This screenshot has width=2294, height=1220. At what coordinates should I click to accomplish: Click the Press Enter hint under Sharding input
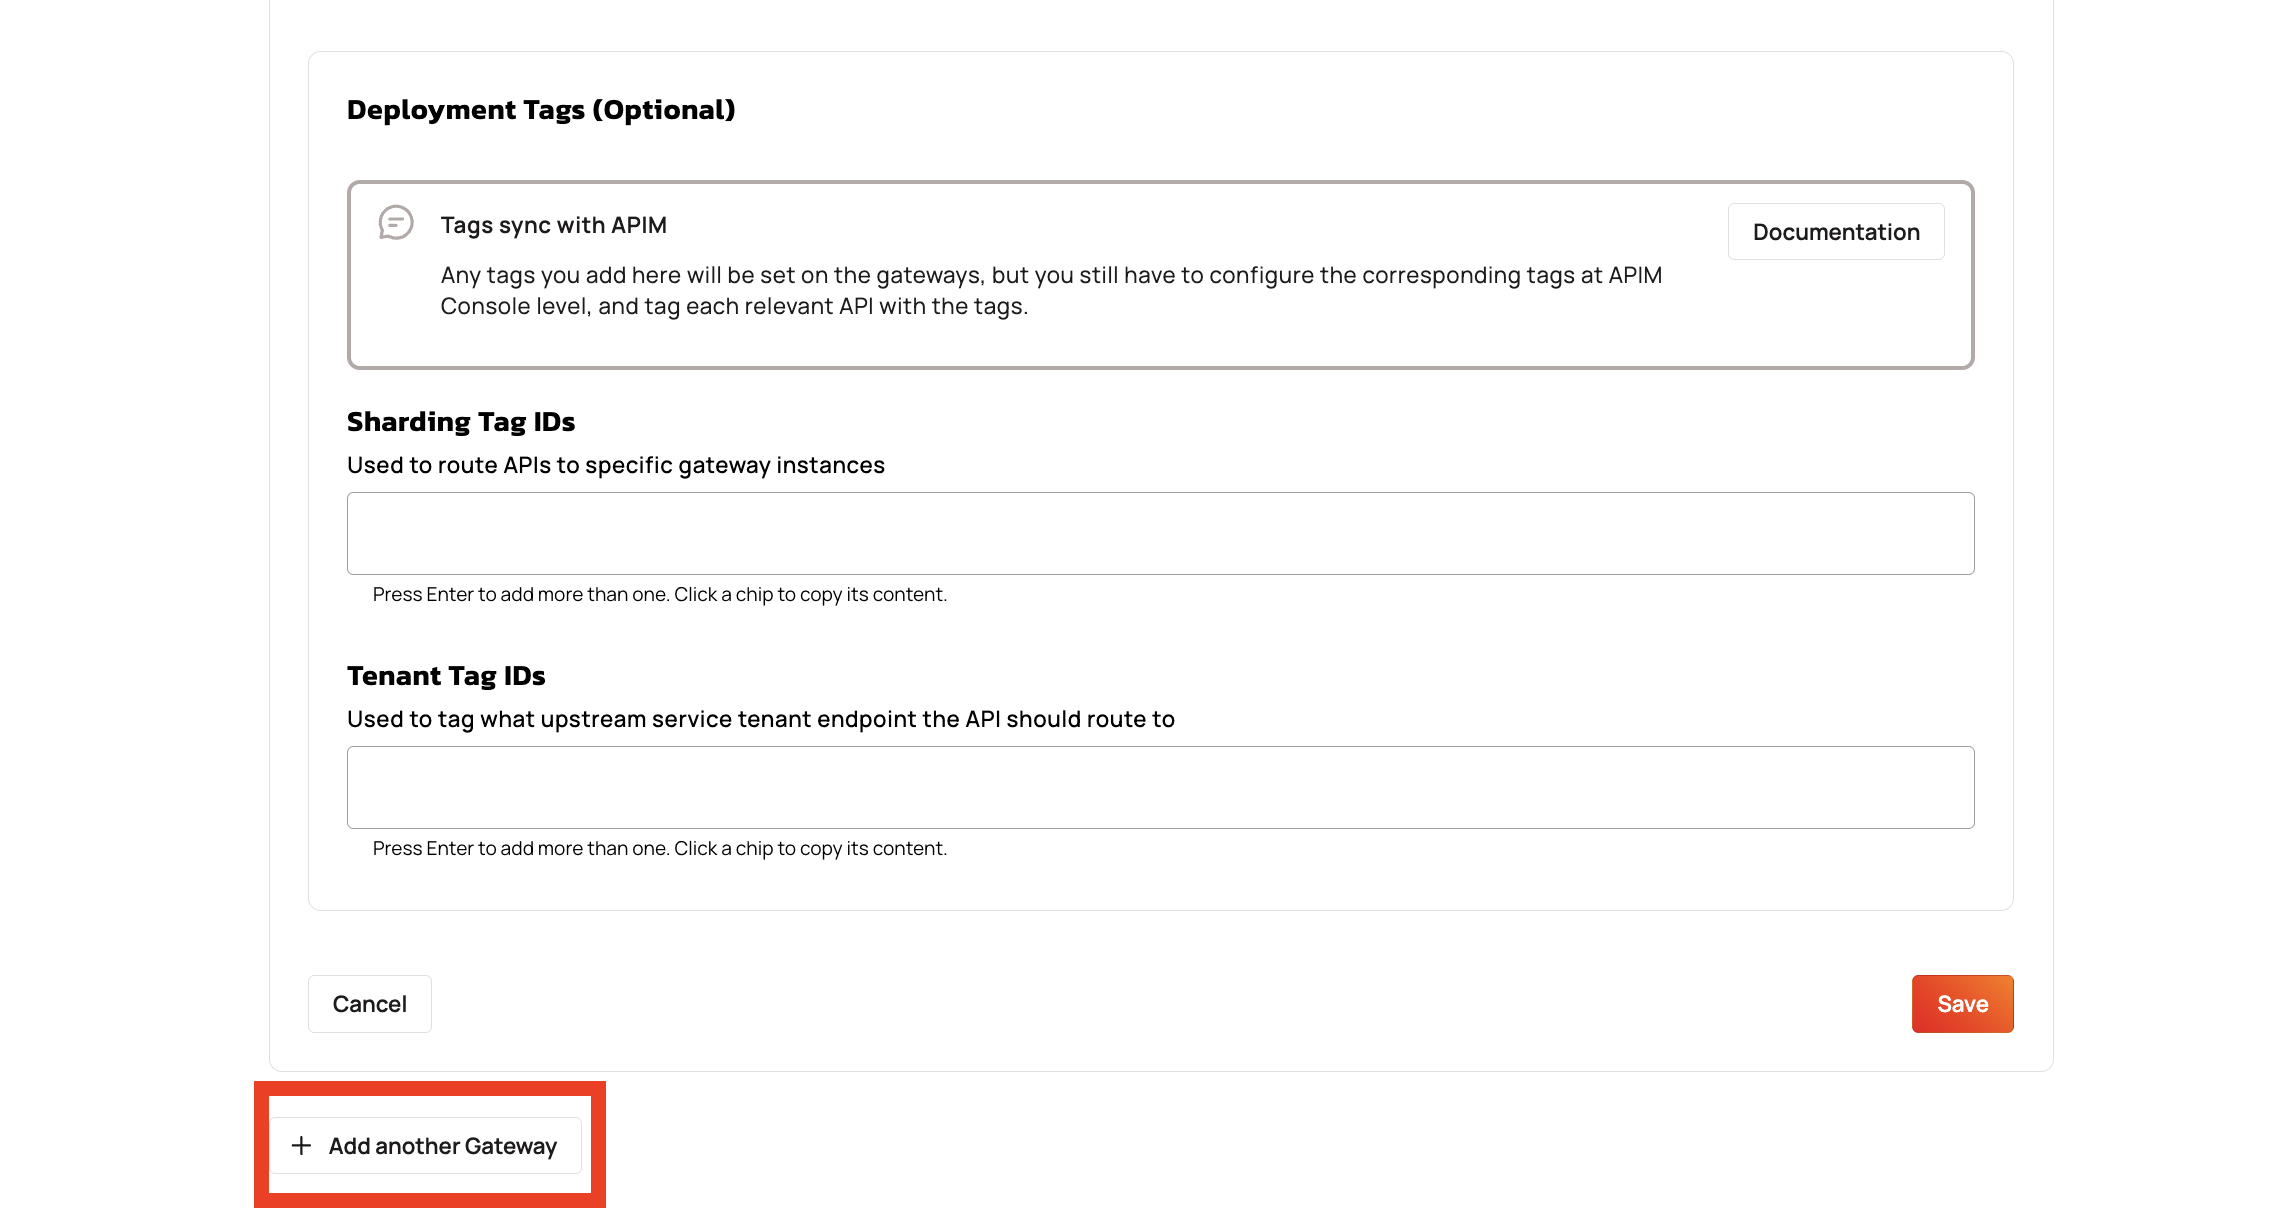click(660, 594)
